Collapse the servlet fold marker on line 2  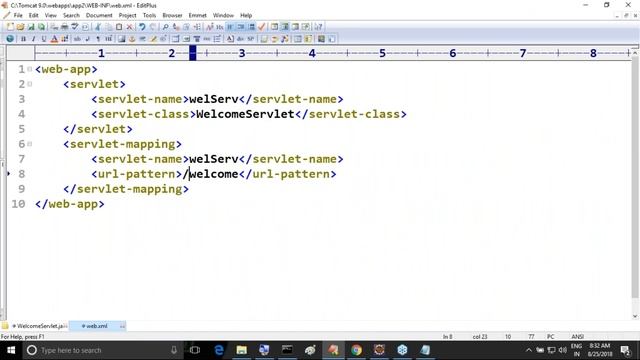[30, 84]
